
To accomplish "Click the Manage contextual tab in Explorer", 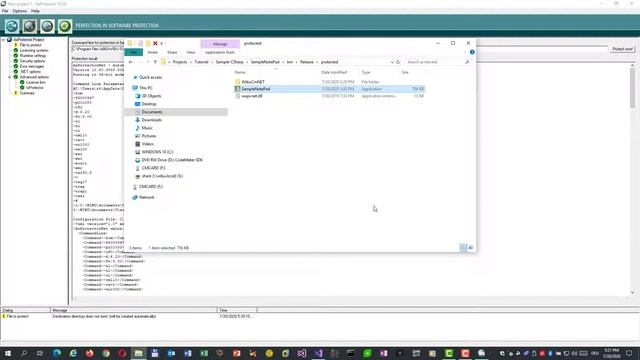I will pos(220,44).
